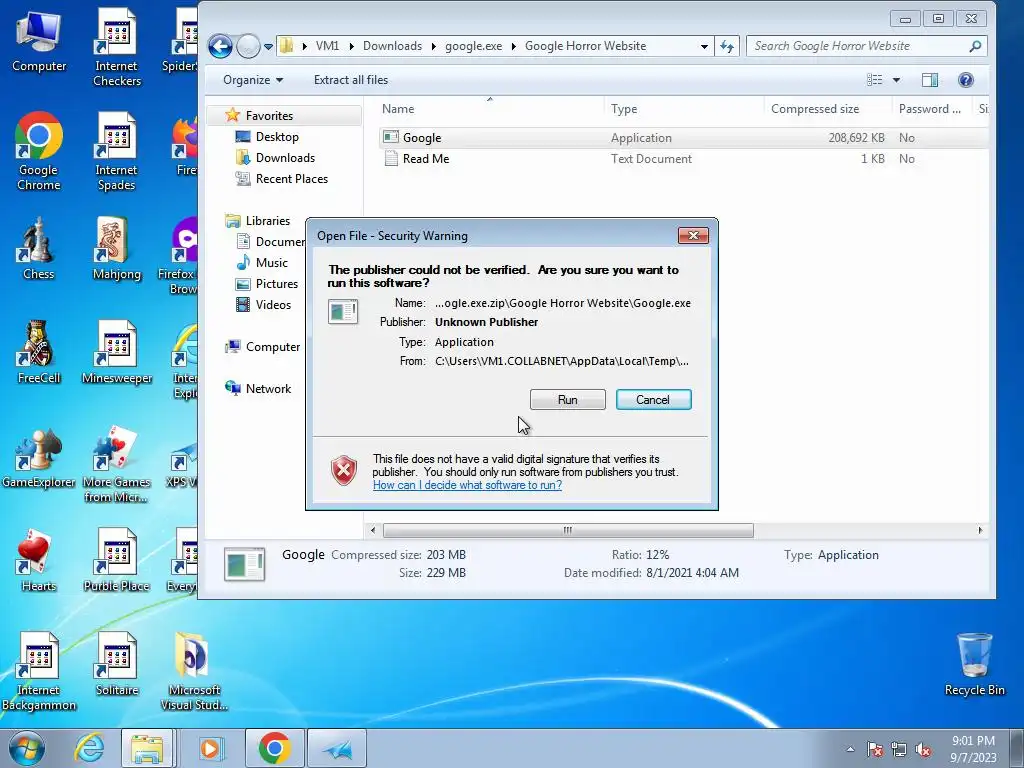
Task: Click Run in the security warning
Action: click(x=568, y=400)
